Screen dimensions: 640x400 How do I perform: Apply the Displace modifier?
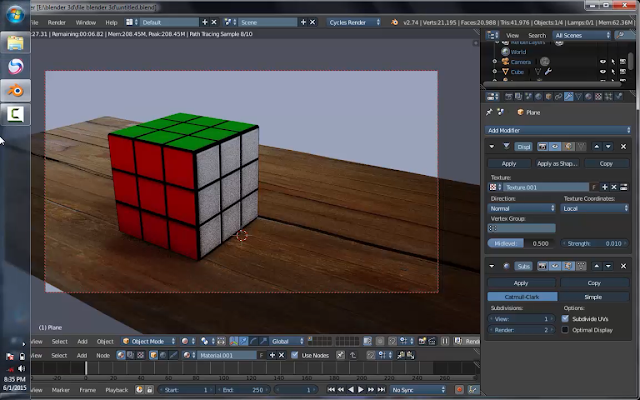(509, 164)
